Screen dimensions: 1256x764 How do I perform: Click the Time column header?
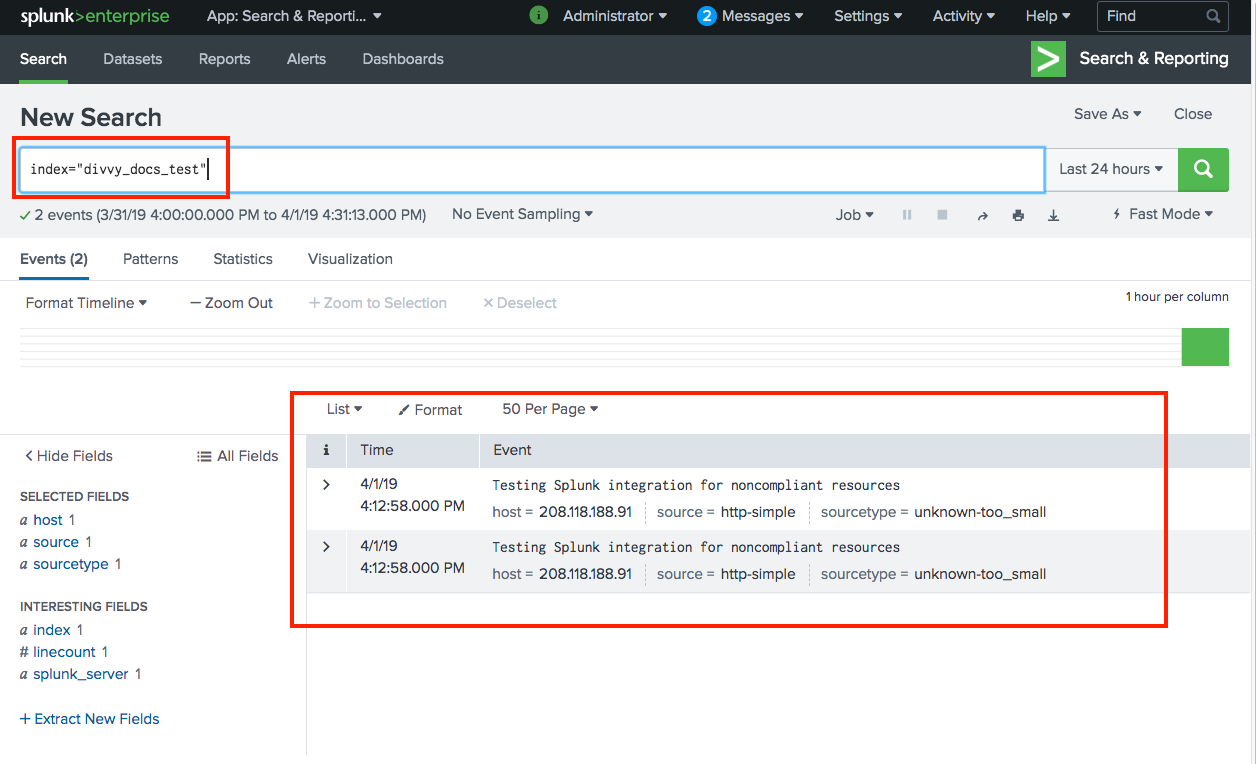click(377, 450)
